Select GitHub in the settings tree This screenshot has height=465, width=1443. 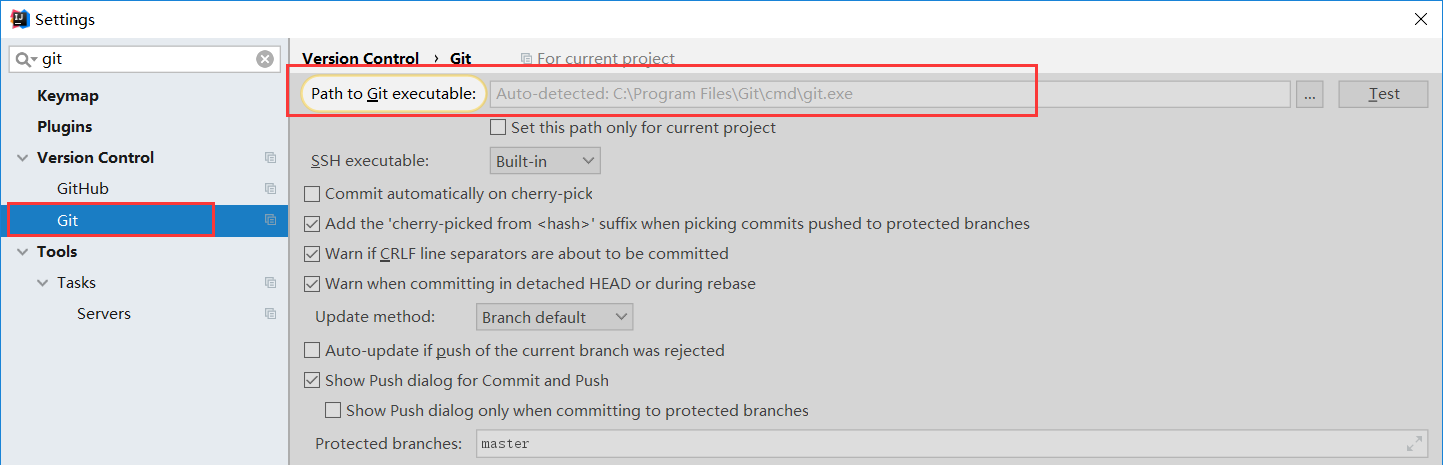(x=83, y=189)
